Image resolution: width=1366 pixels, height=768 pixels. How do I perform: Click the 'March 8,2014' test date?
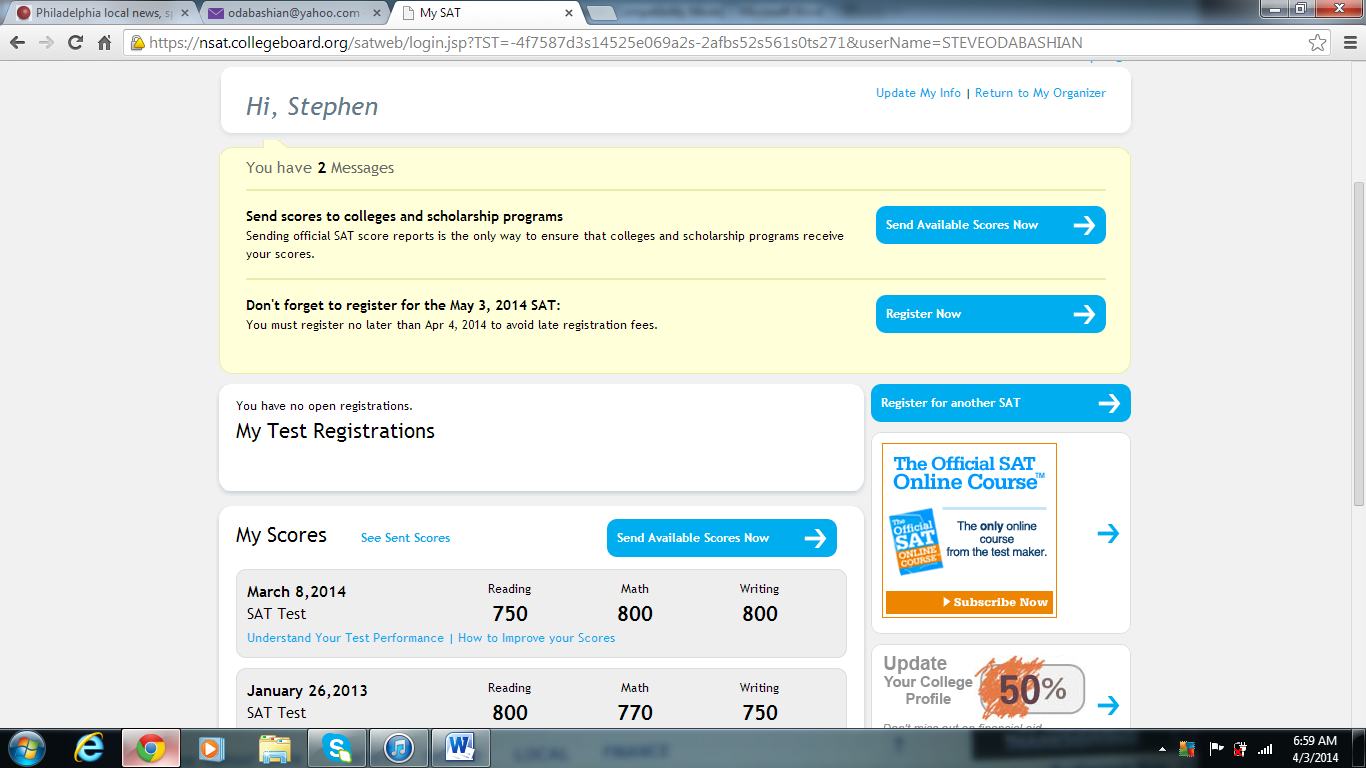[x=296, y=591]
